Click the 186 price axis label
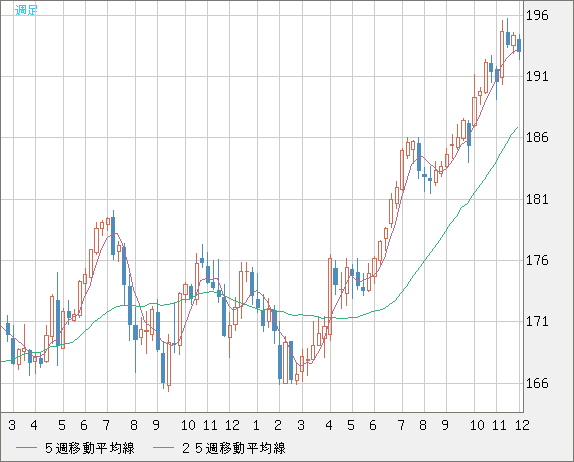Image resolution: width=574 pixels, height=462 pixels. [537, 138]
